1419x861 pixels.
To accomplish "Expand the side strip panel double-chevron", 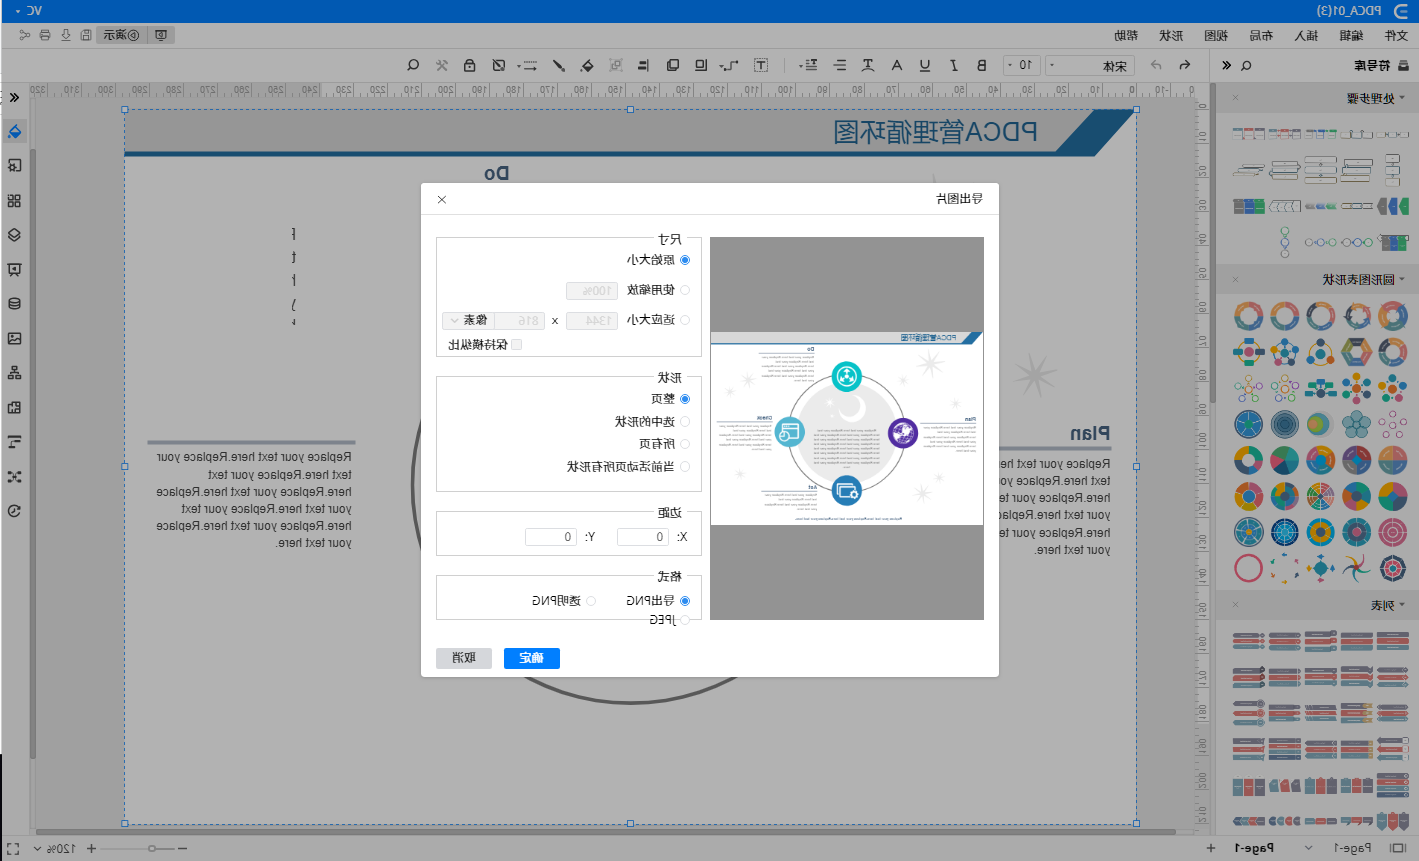I will 14,97.
